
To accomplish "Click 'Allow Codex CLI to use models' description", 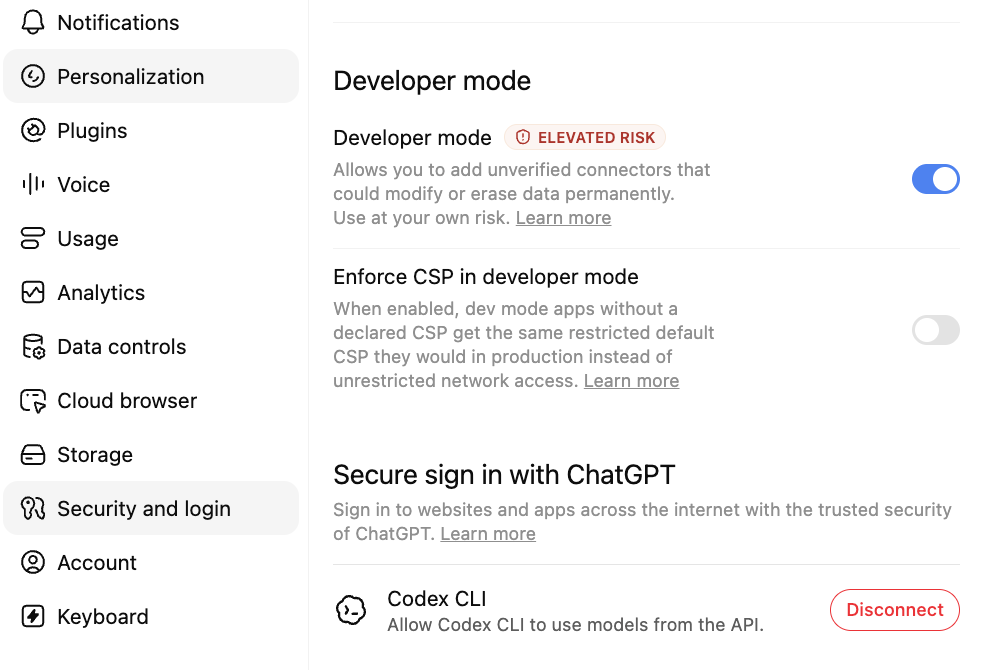I will 575,625.
